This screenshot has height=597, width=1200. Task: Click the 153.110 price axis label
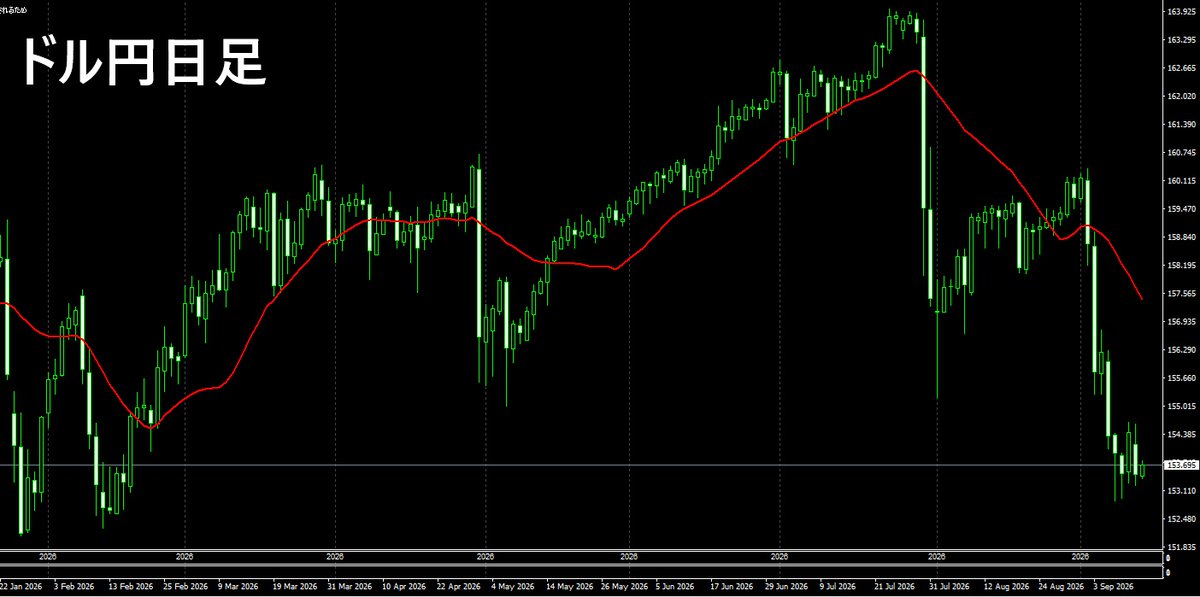coord(1181,491)
